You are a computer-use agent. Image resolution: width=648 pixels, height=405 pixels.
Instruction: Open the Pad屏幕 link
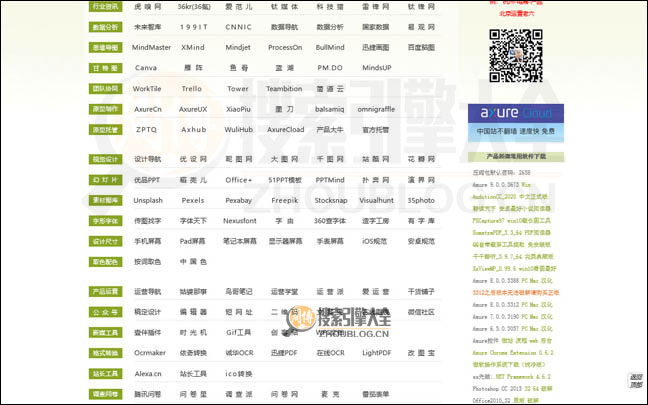click(x=193, y=241)
